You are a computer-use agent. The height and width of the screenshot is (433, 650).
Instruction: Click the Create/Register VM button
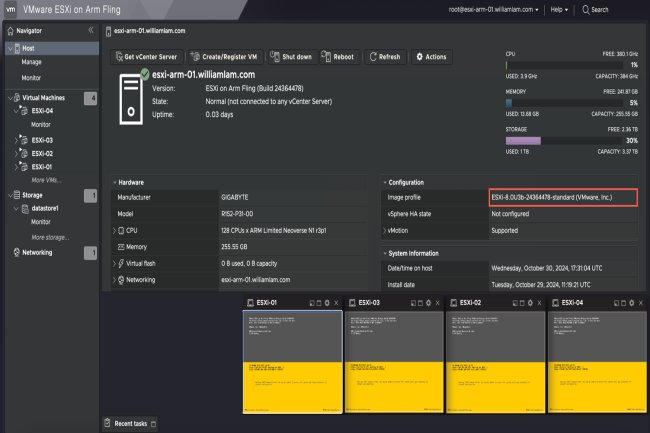click(225, 57)
